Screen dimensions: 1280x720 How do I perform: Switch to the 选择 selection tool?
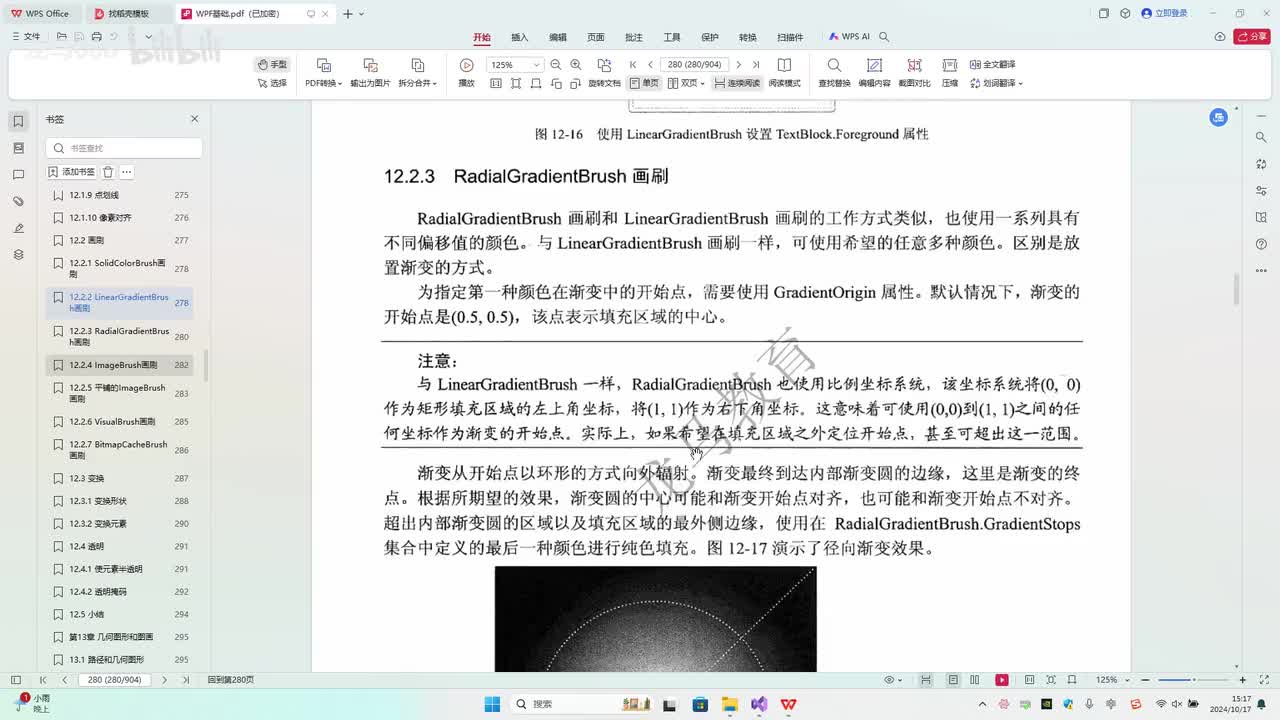point(272,83)
